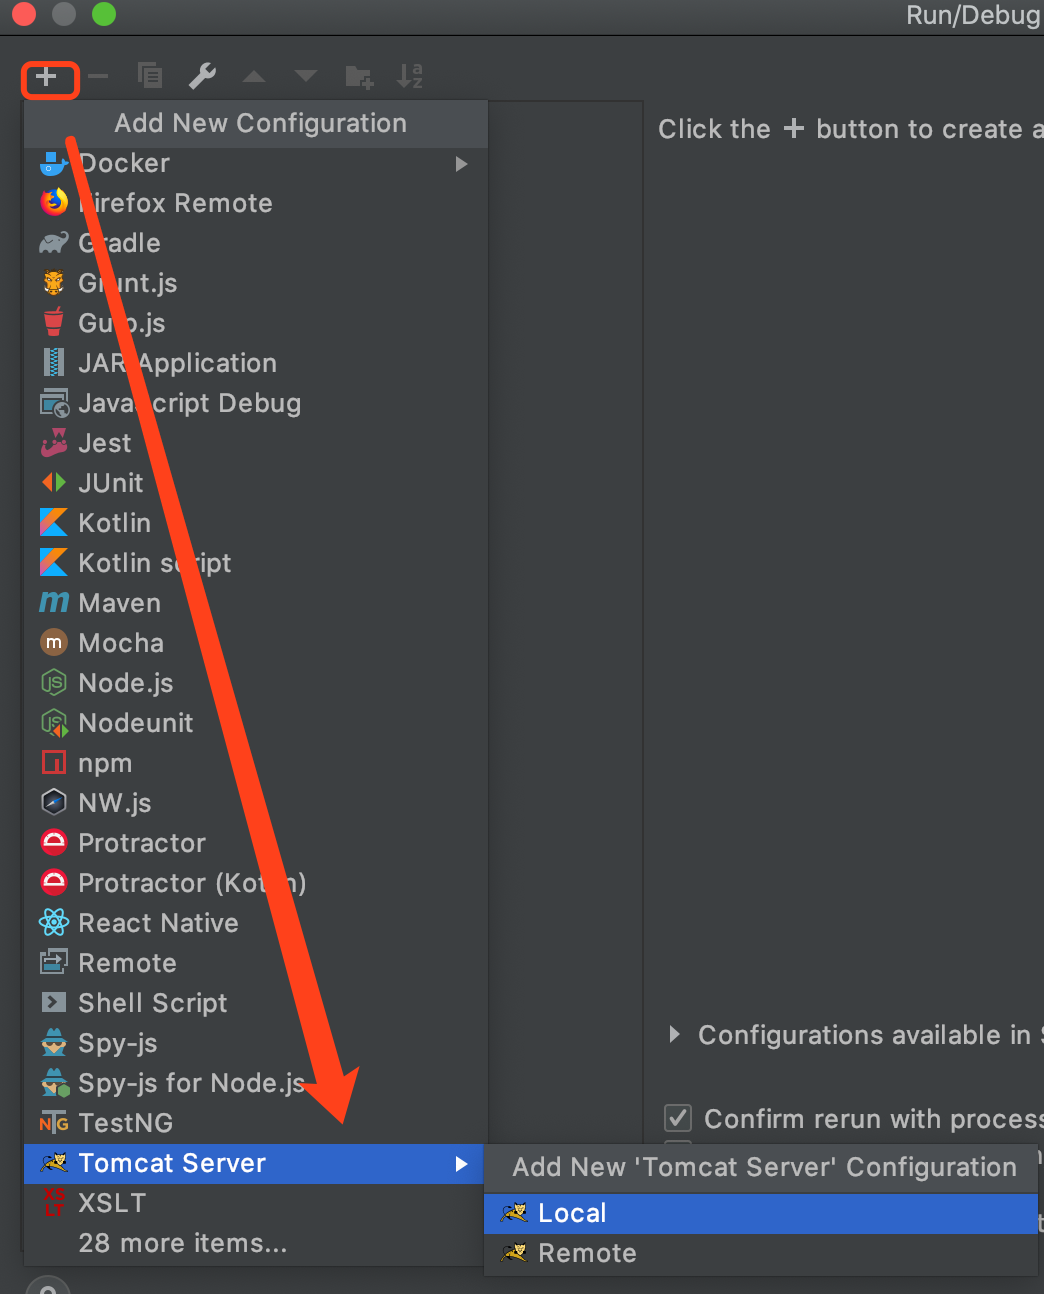
Task: Select JAR Application configuration type
Action: (x=256, y=363)
